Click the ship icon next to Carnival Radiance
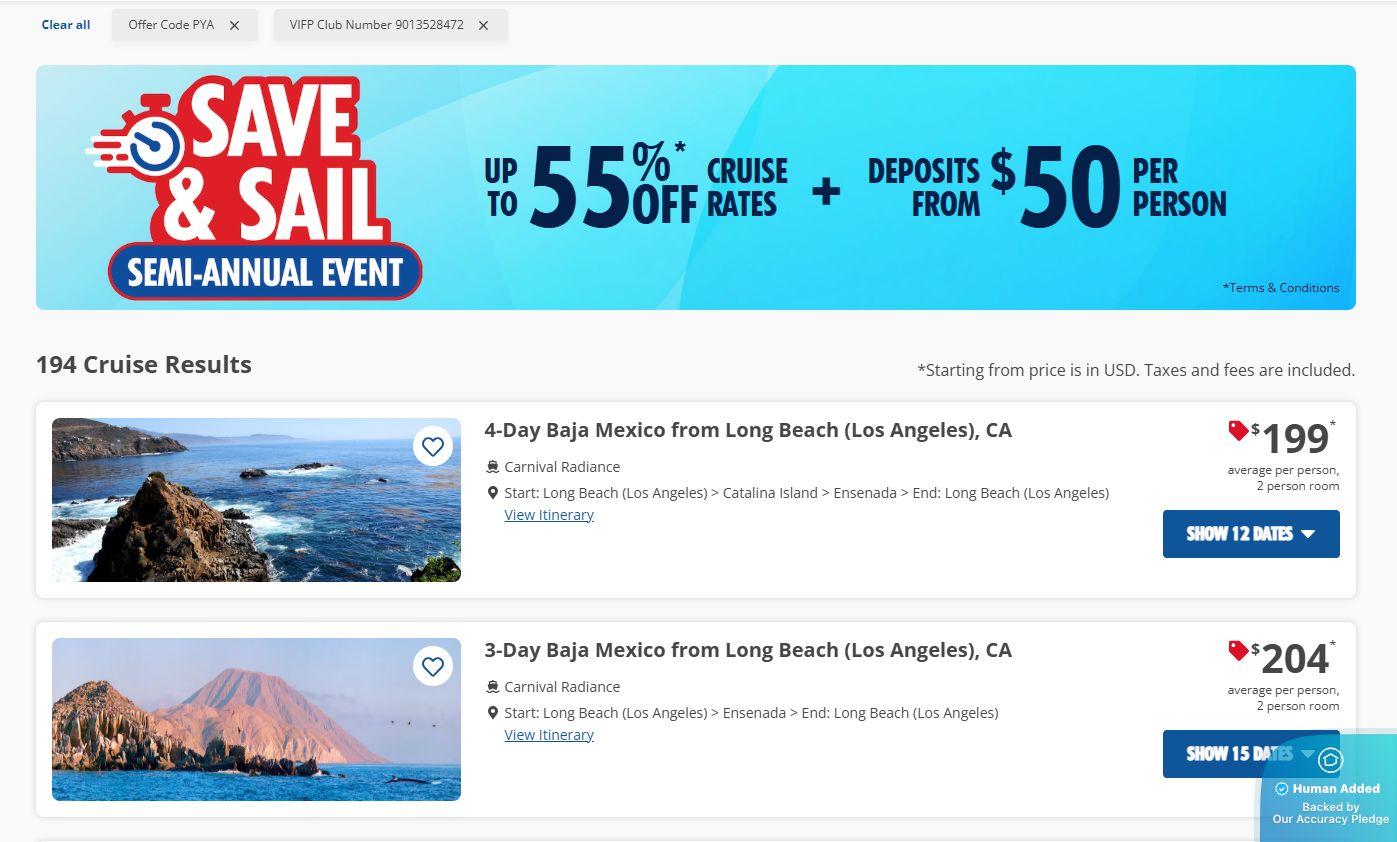This screenshot has height=842, width=1397. [491, 466]
